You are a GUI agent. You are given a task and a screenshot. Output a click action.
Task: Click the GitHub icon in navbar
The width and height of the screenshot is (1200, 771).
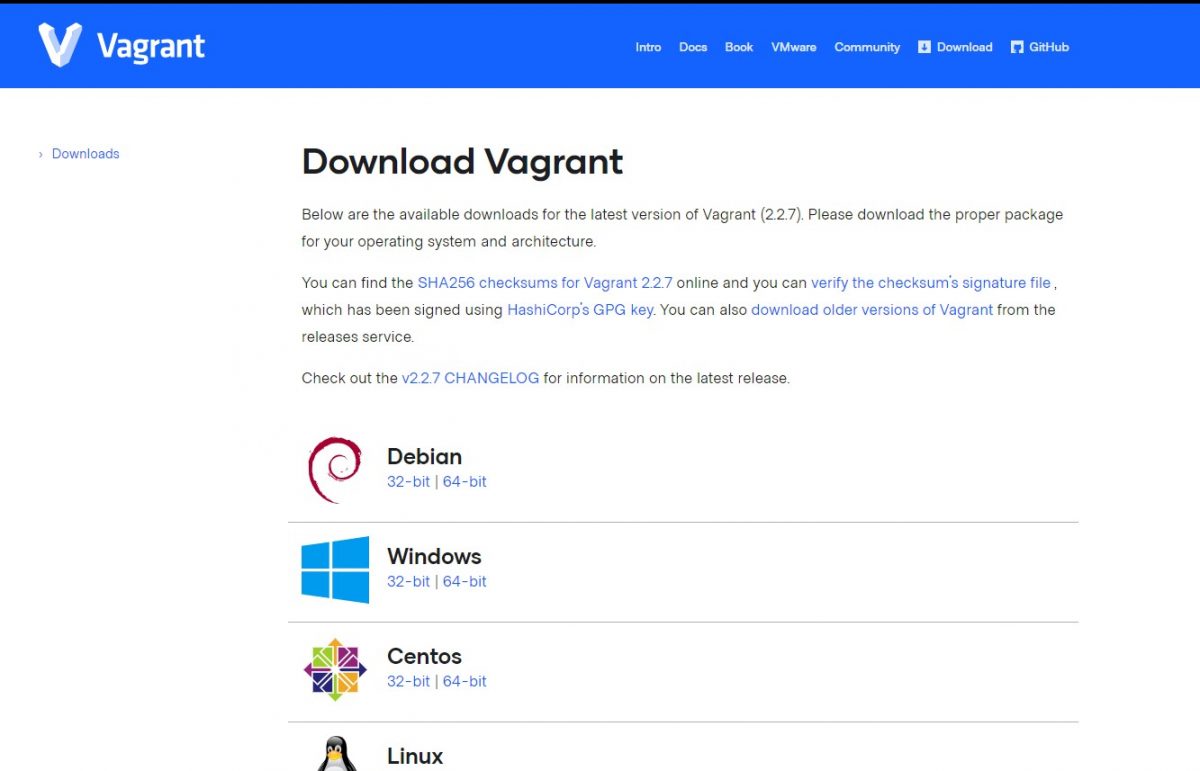click(1017, 47)
